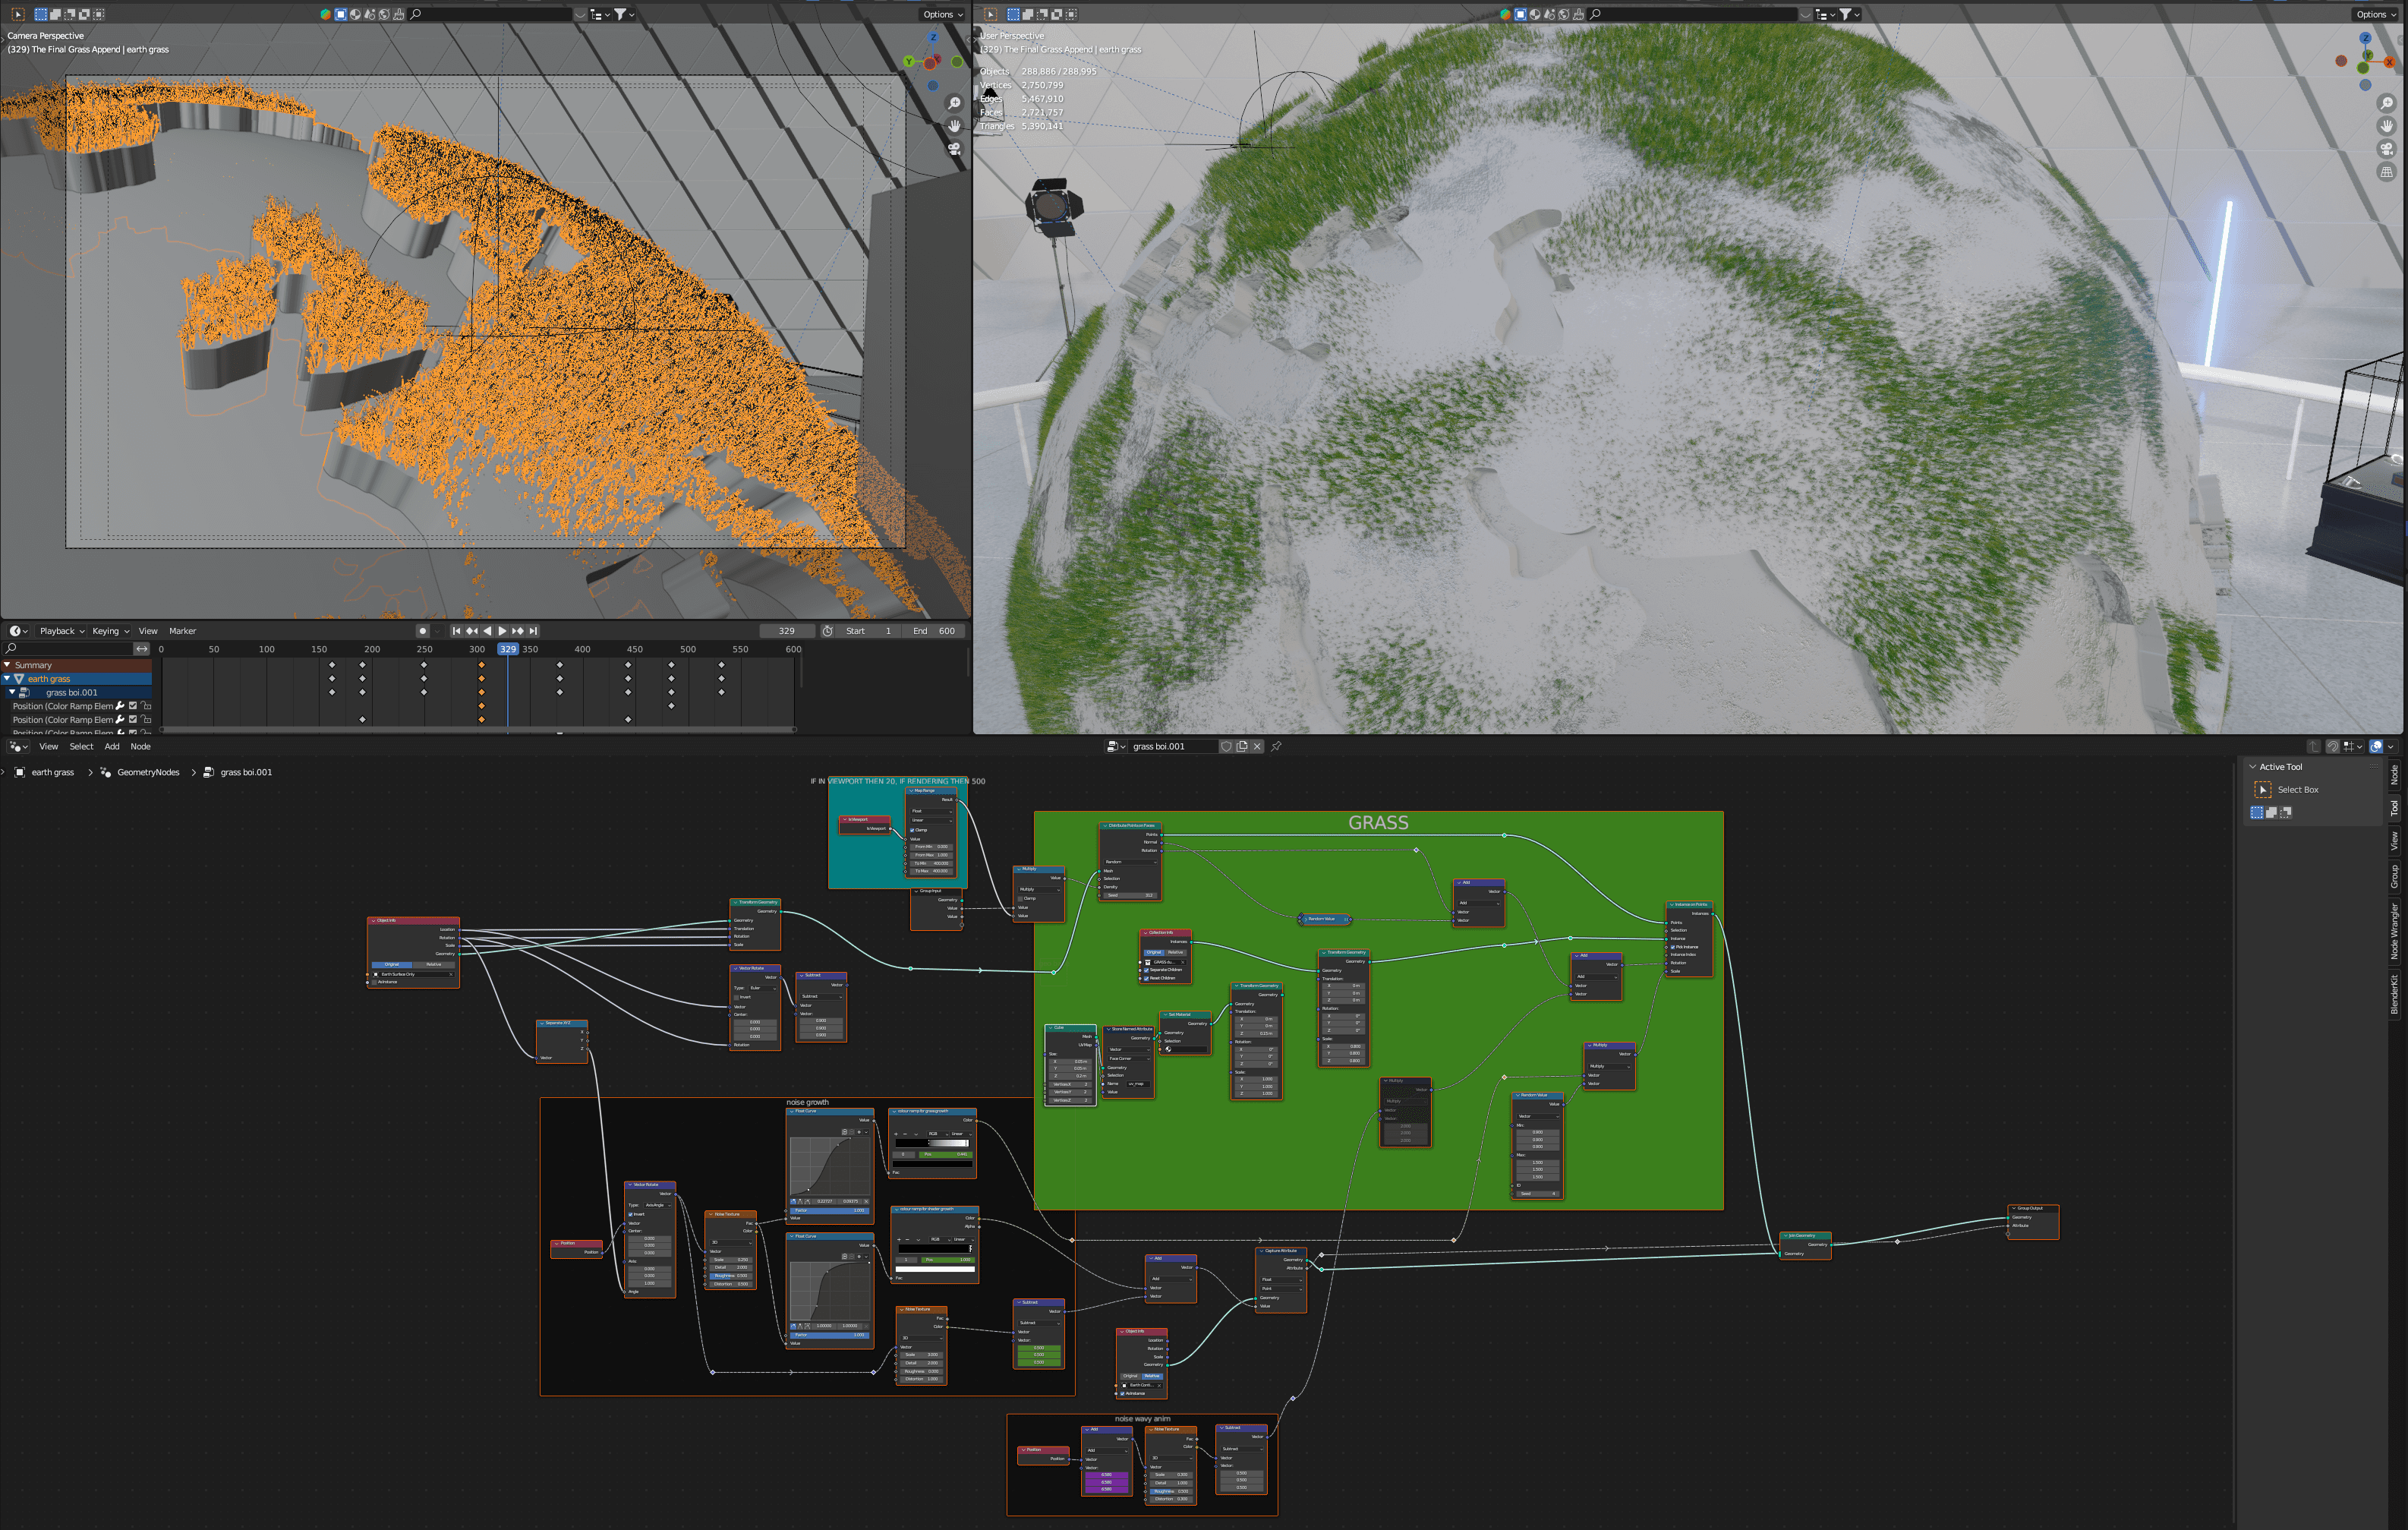
Task: Toggle lock on second Position Color Ramp channel
Action: tap(146, 720)
